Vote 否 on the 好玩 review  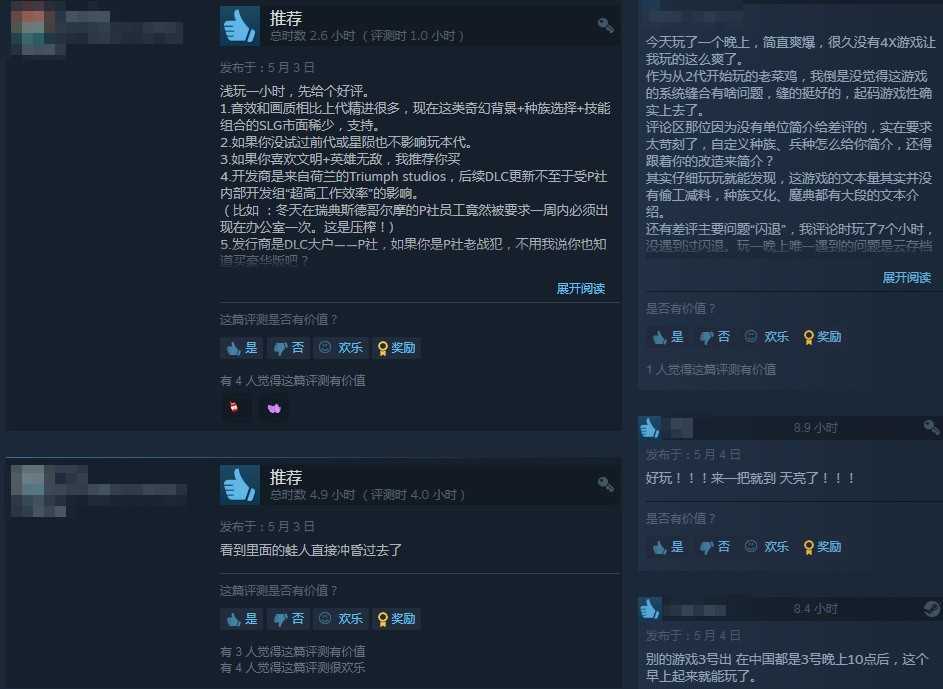[714, 547]
